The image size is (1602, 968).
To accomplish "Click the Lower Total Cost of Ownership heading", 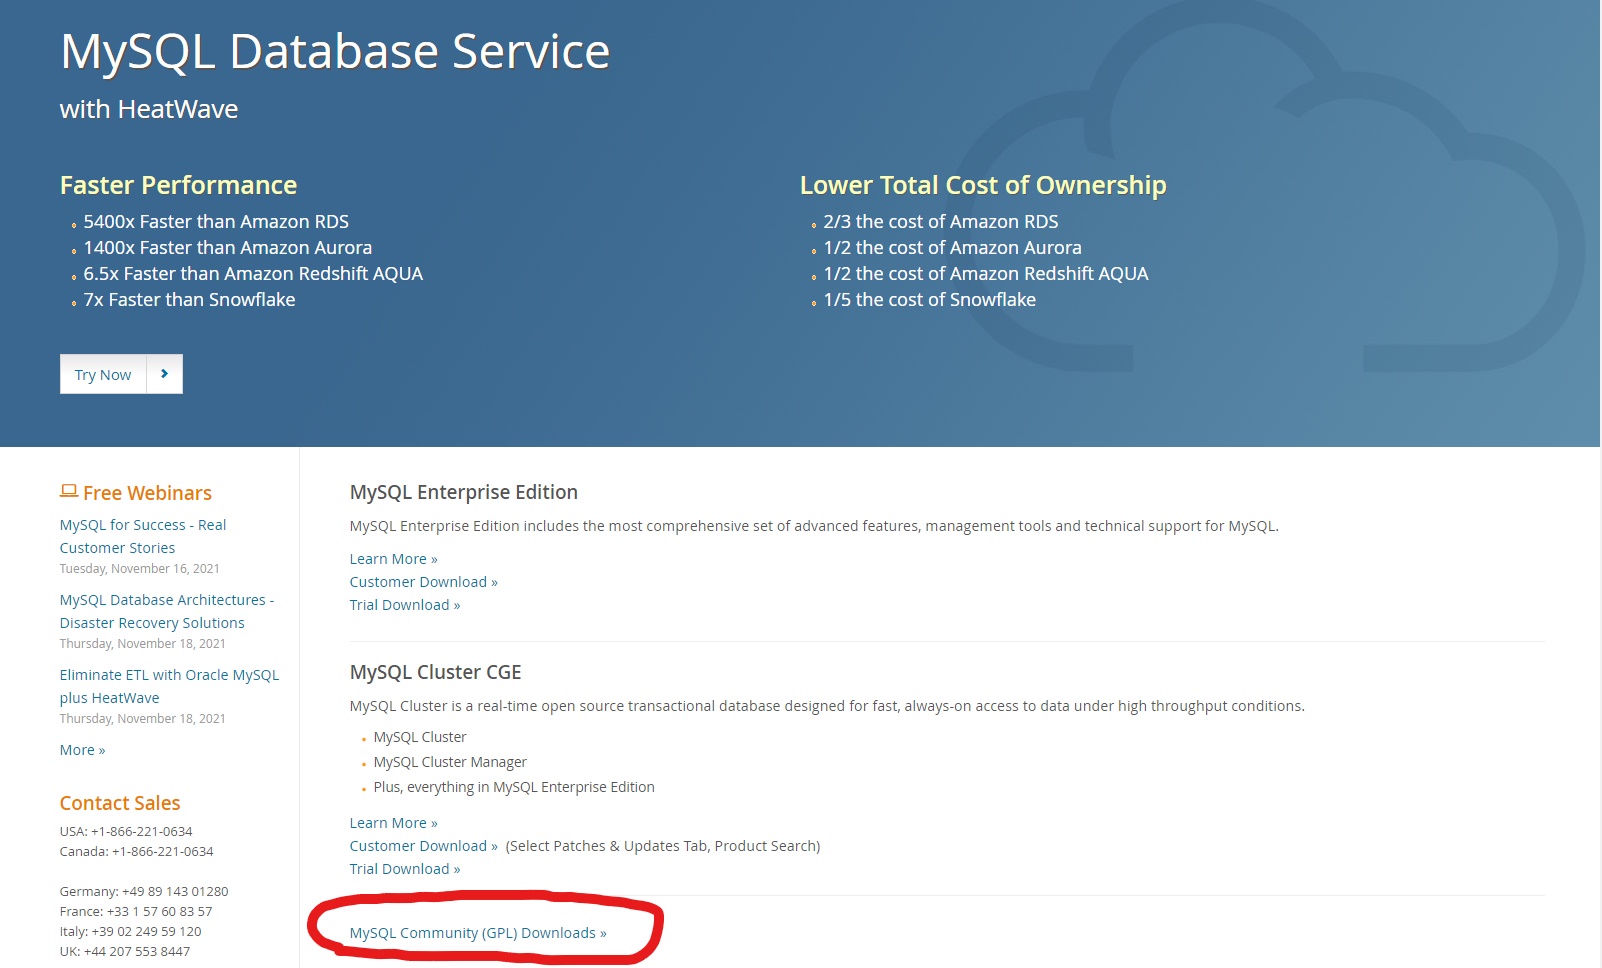I will click(x=983, y=185).
